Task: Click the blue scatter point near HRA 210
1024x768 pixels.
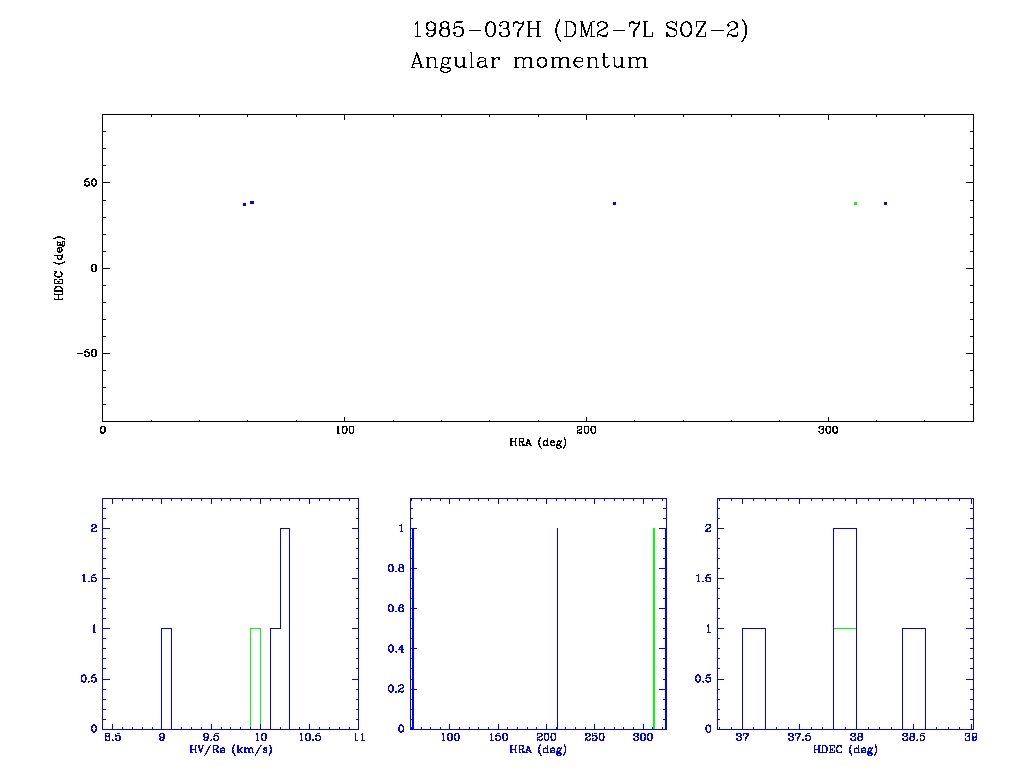Action: click(614, 203)
